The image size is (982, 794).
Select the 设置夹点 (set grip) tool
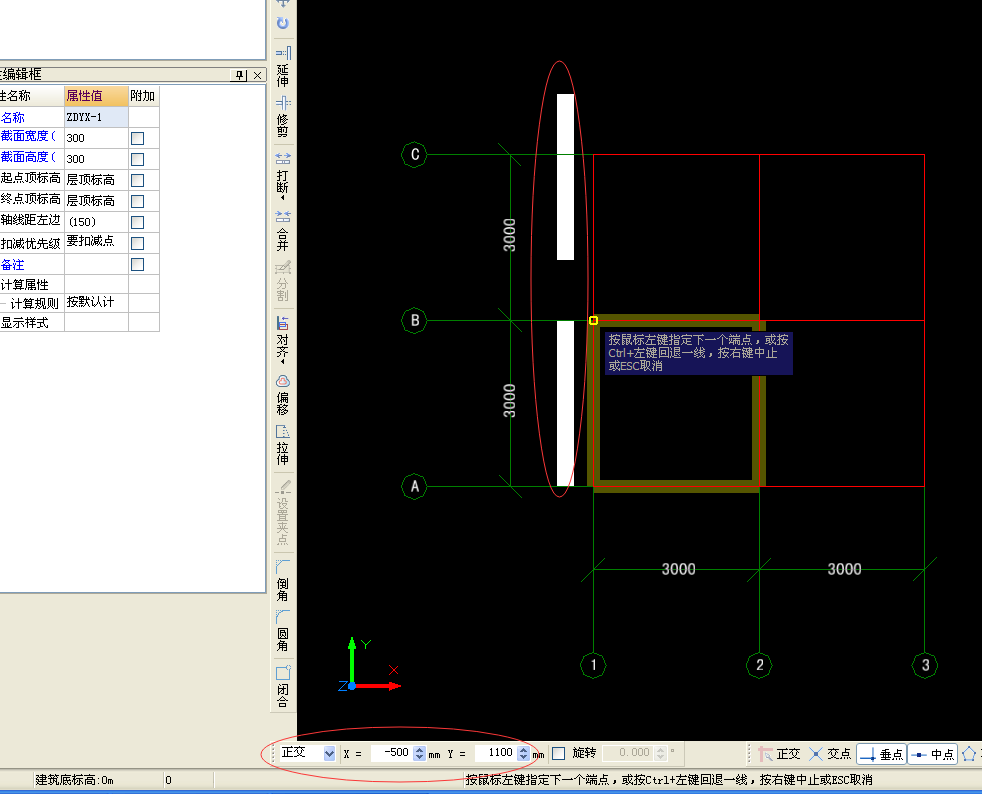pyautogui.click(x=283, y=513)
